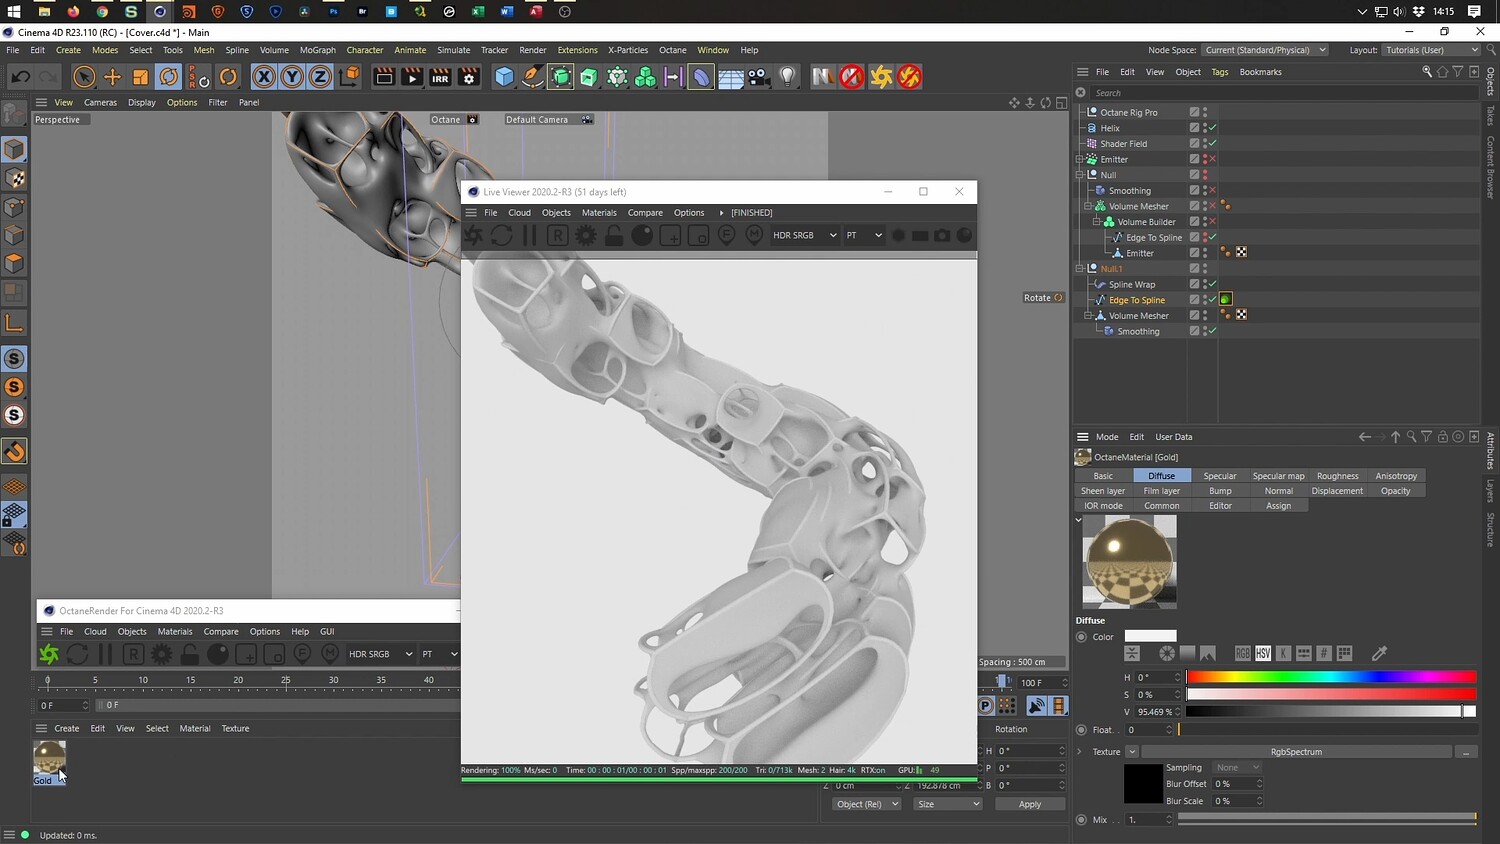Add a Camera object from the toolbar
The height and width of the screenshot is (844, 1500).
coord(759,77)
